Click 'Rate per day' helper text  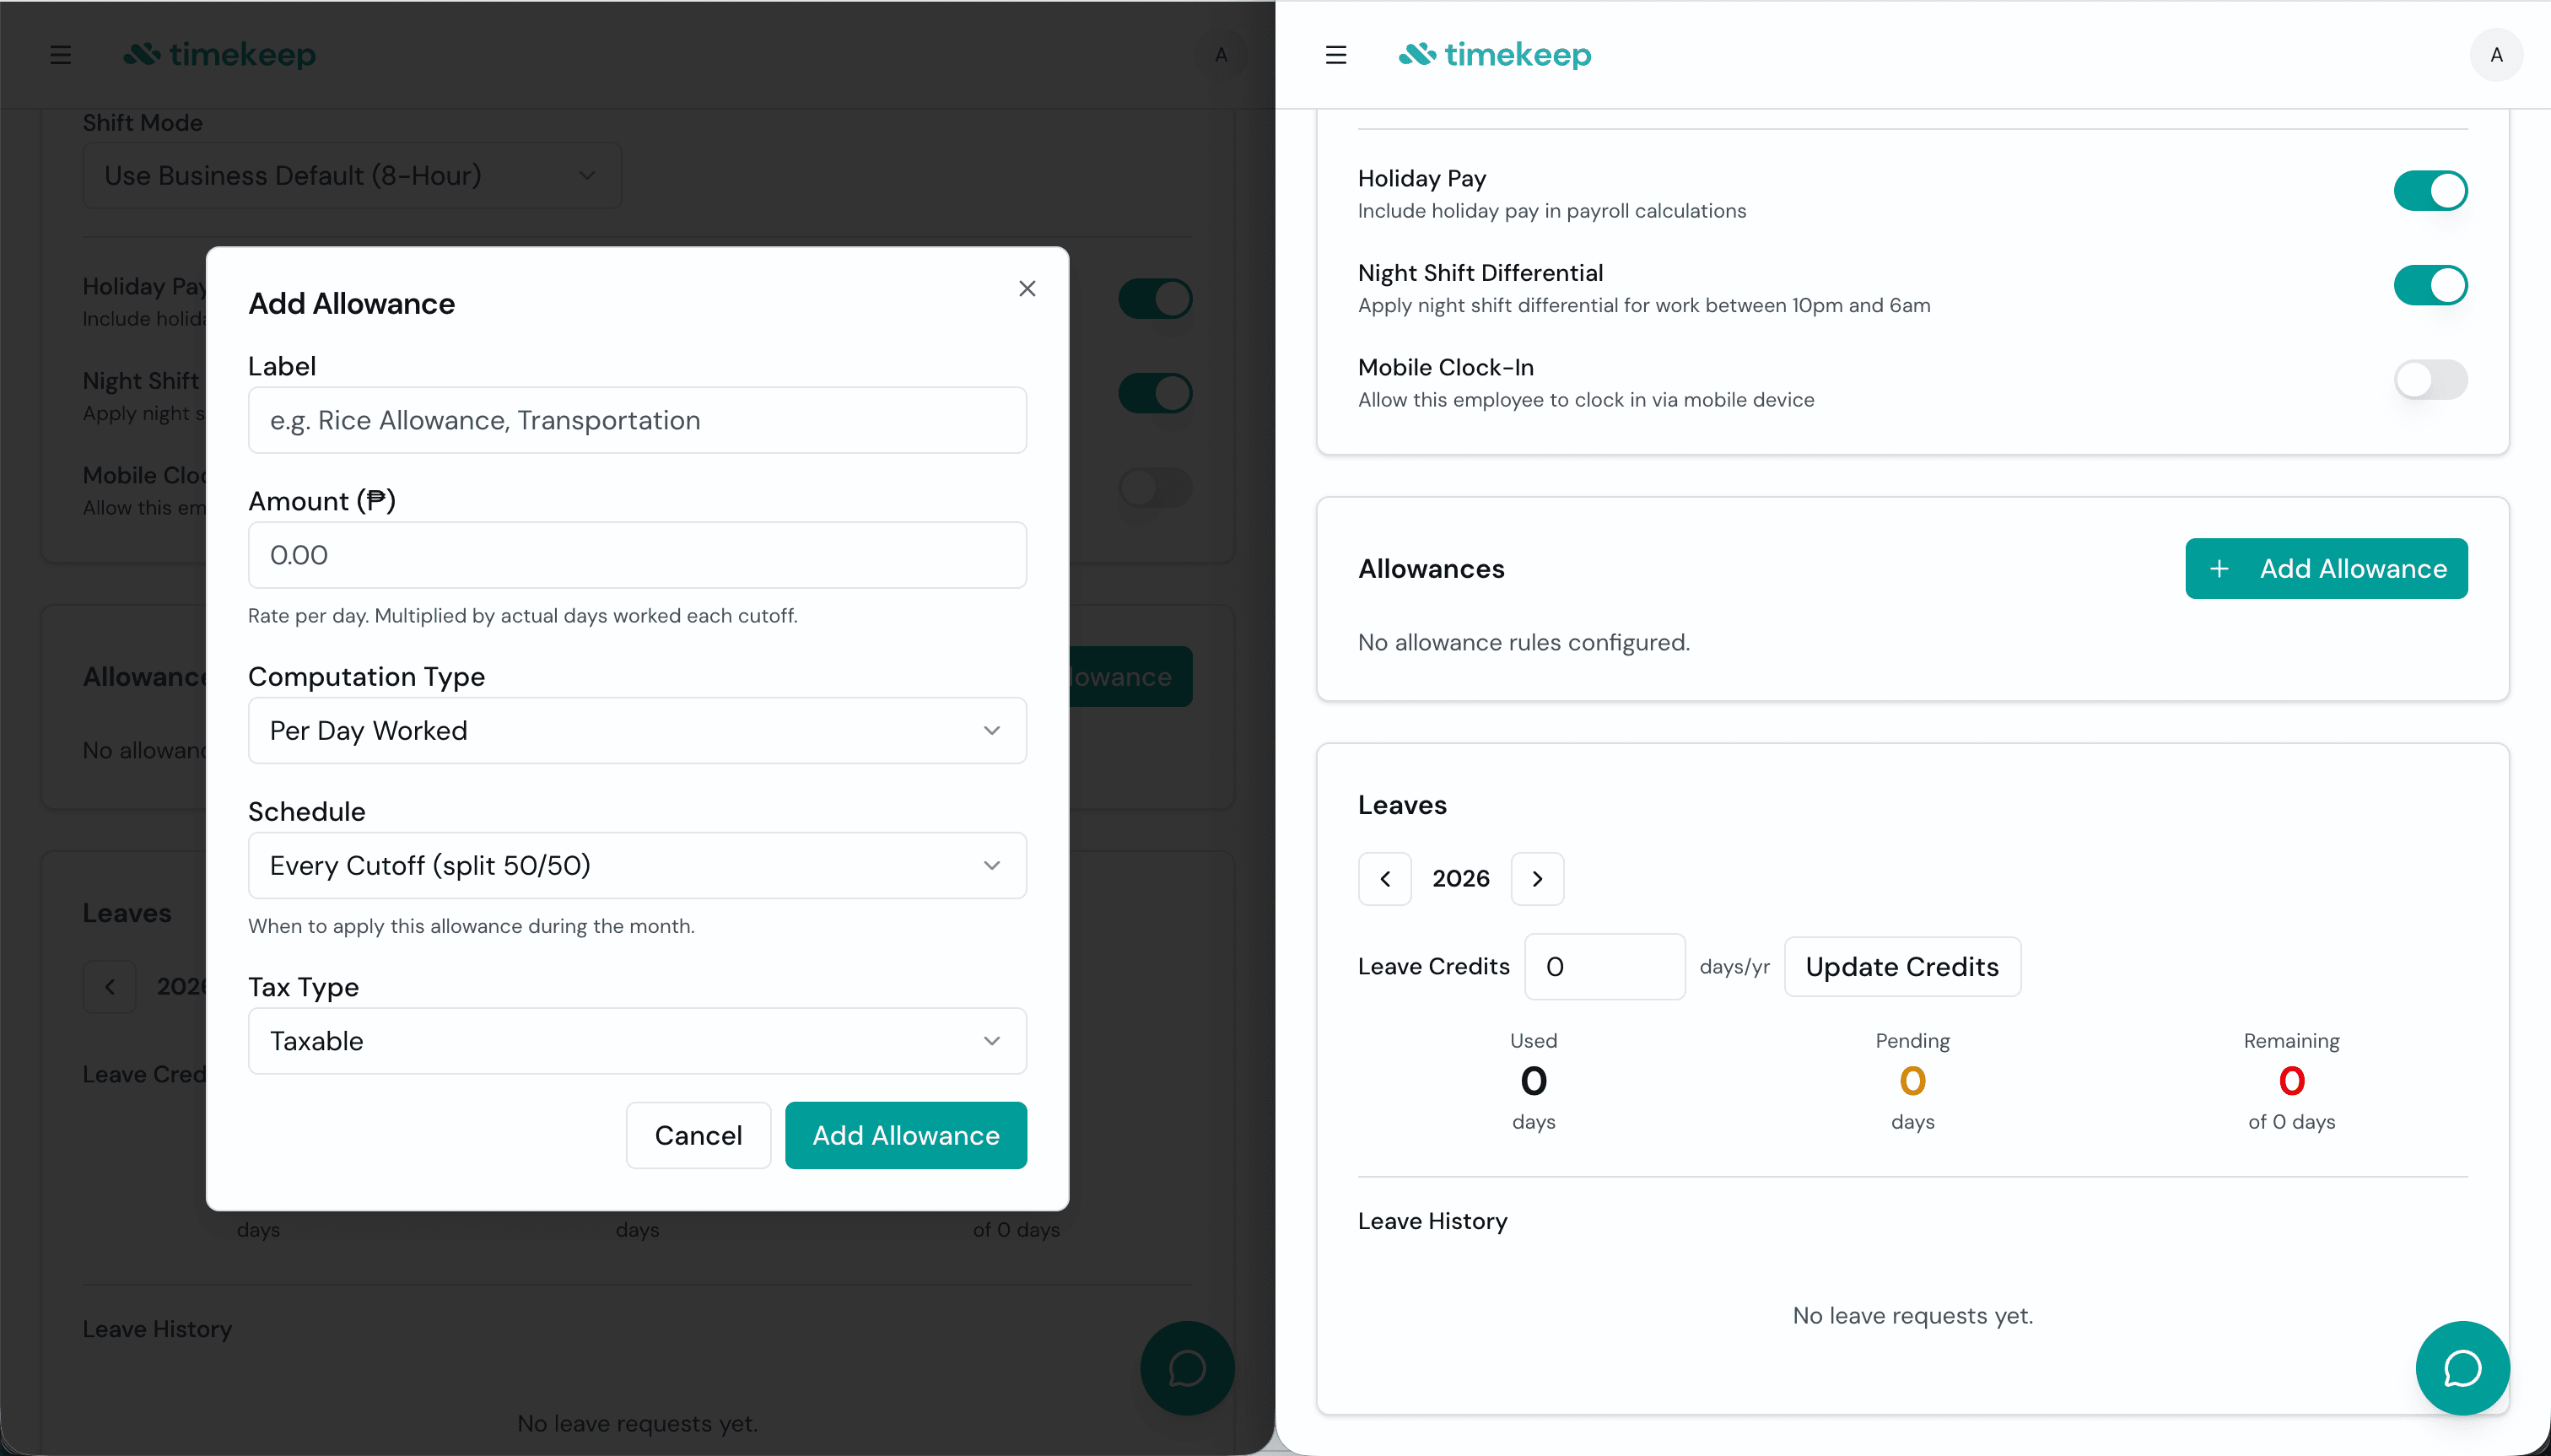pyautogui.click(x=522, y=616)
